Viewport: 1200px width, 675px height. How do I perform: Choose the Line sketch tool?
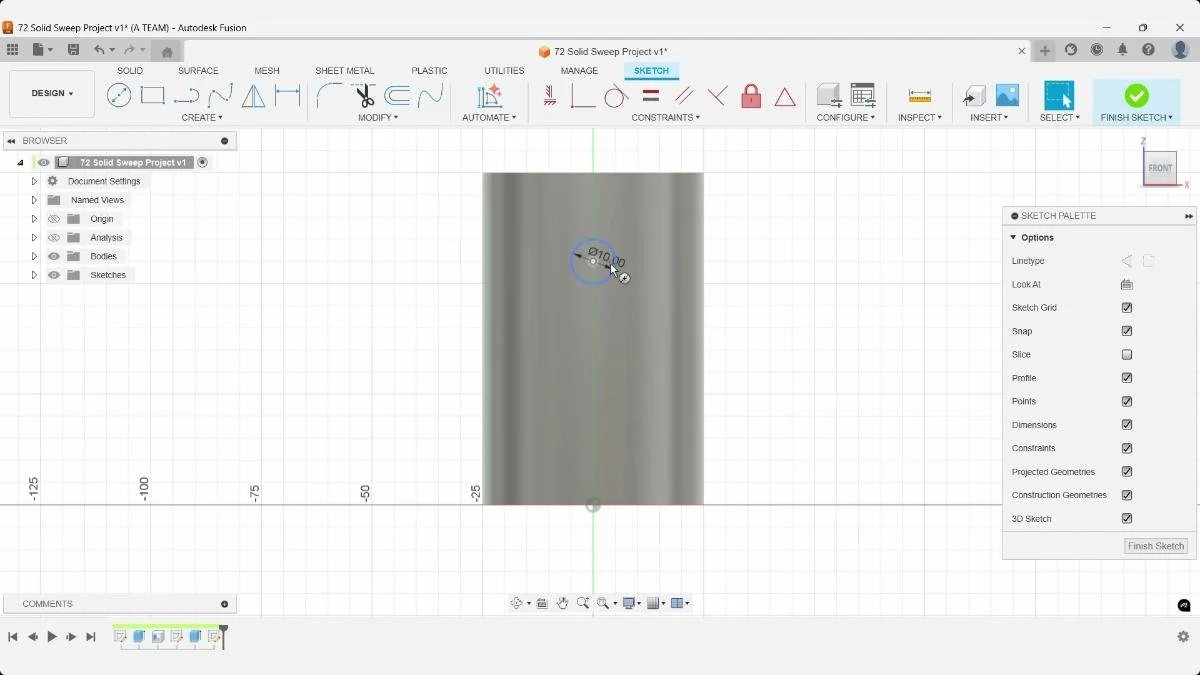[x=186, y=96]
